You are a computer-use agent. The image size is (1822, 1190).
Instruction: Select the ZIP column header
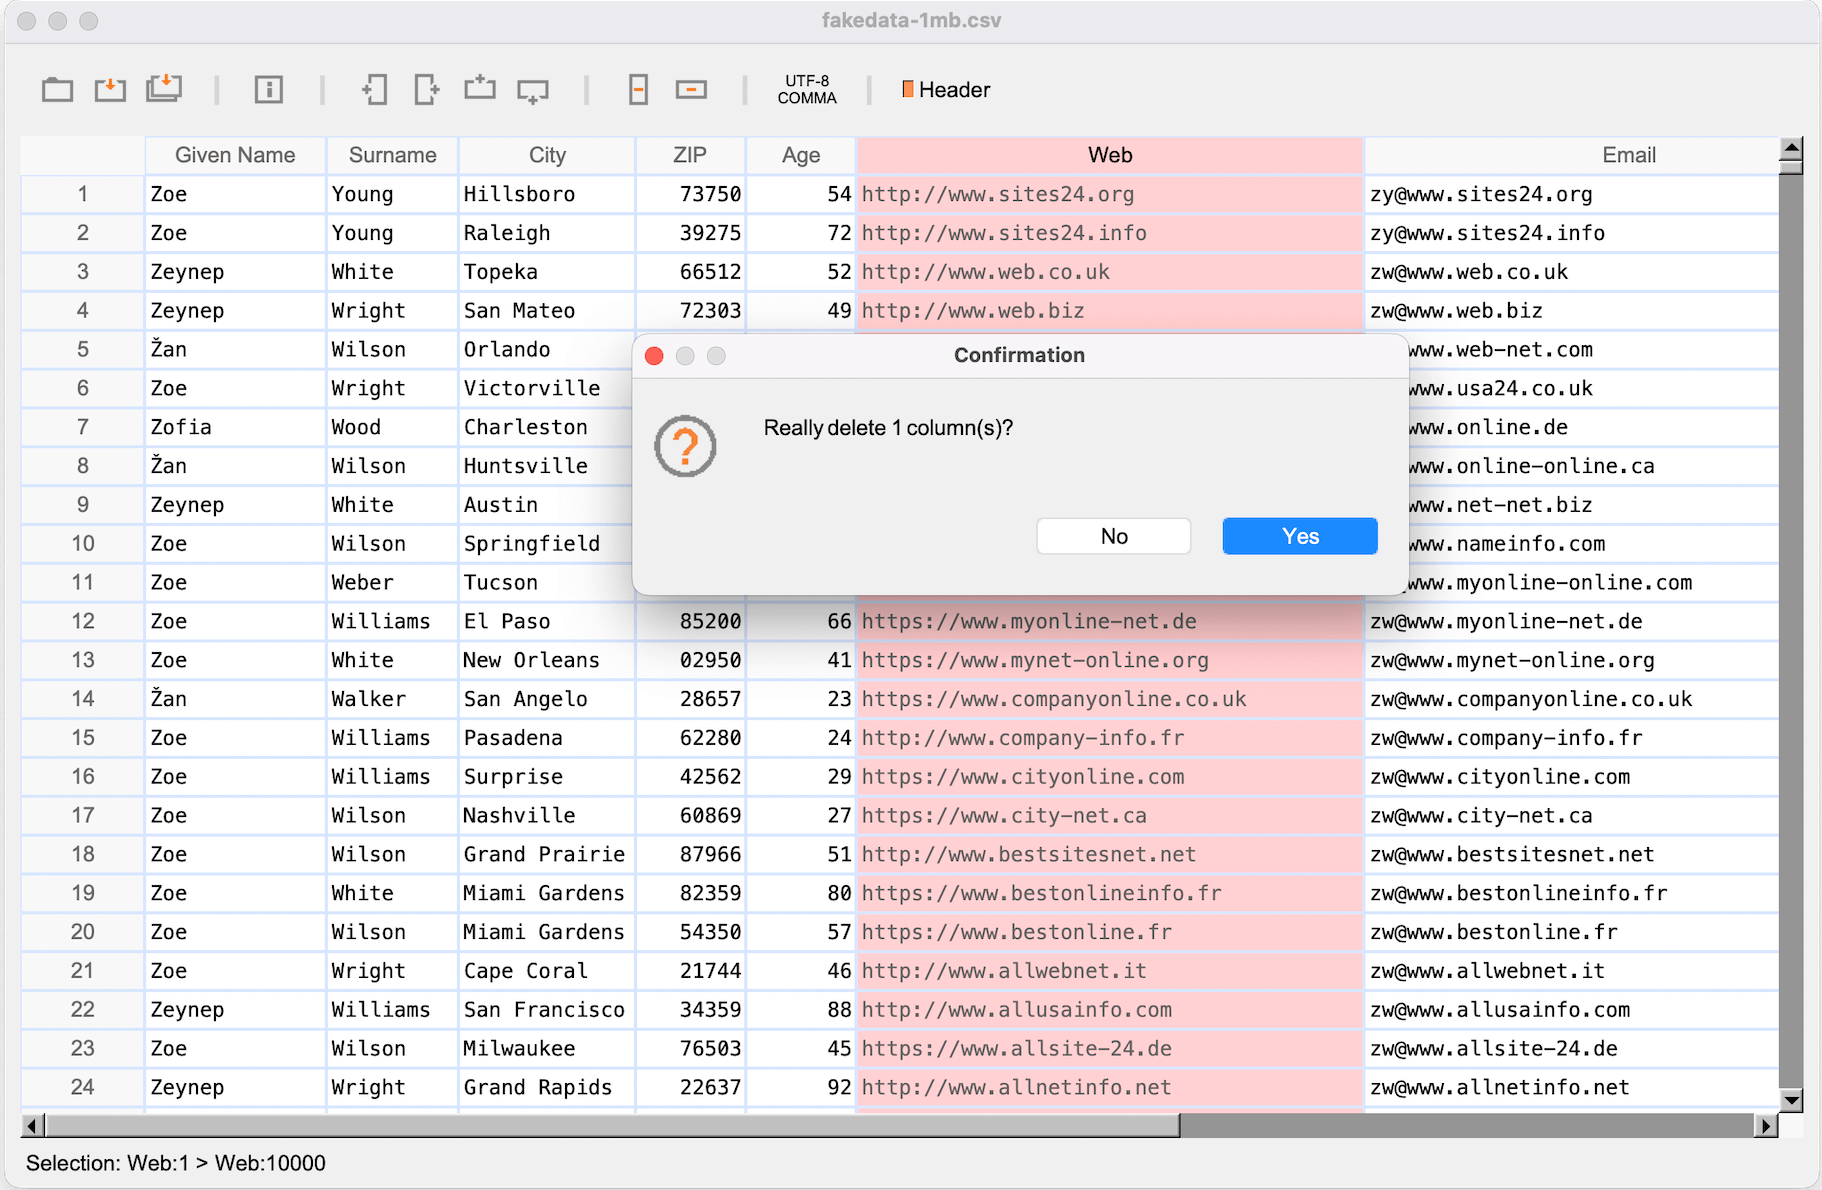pos(690,155)
